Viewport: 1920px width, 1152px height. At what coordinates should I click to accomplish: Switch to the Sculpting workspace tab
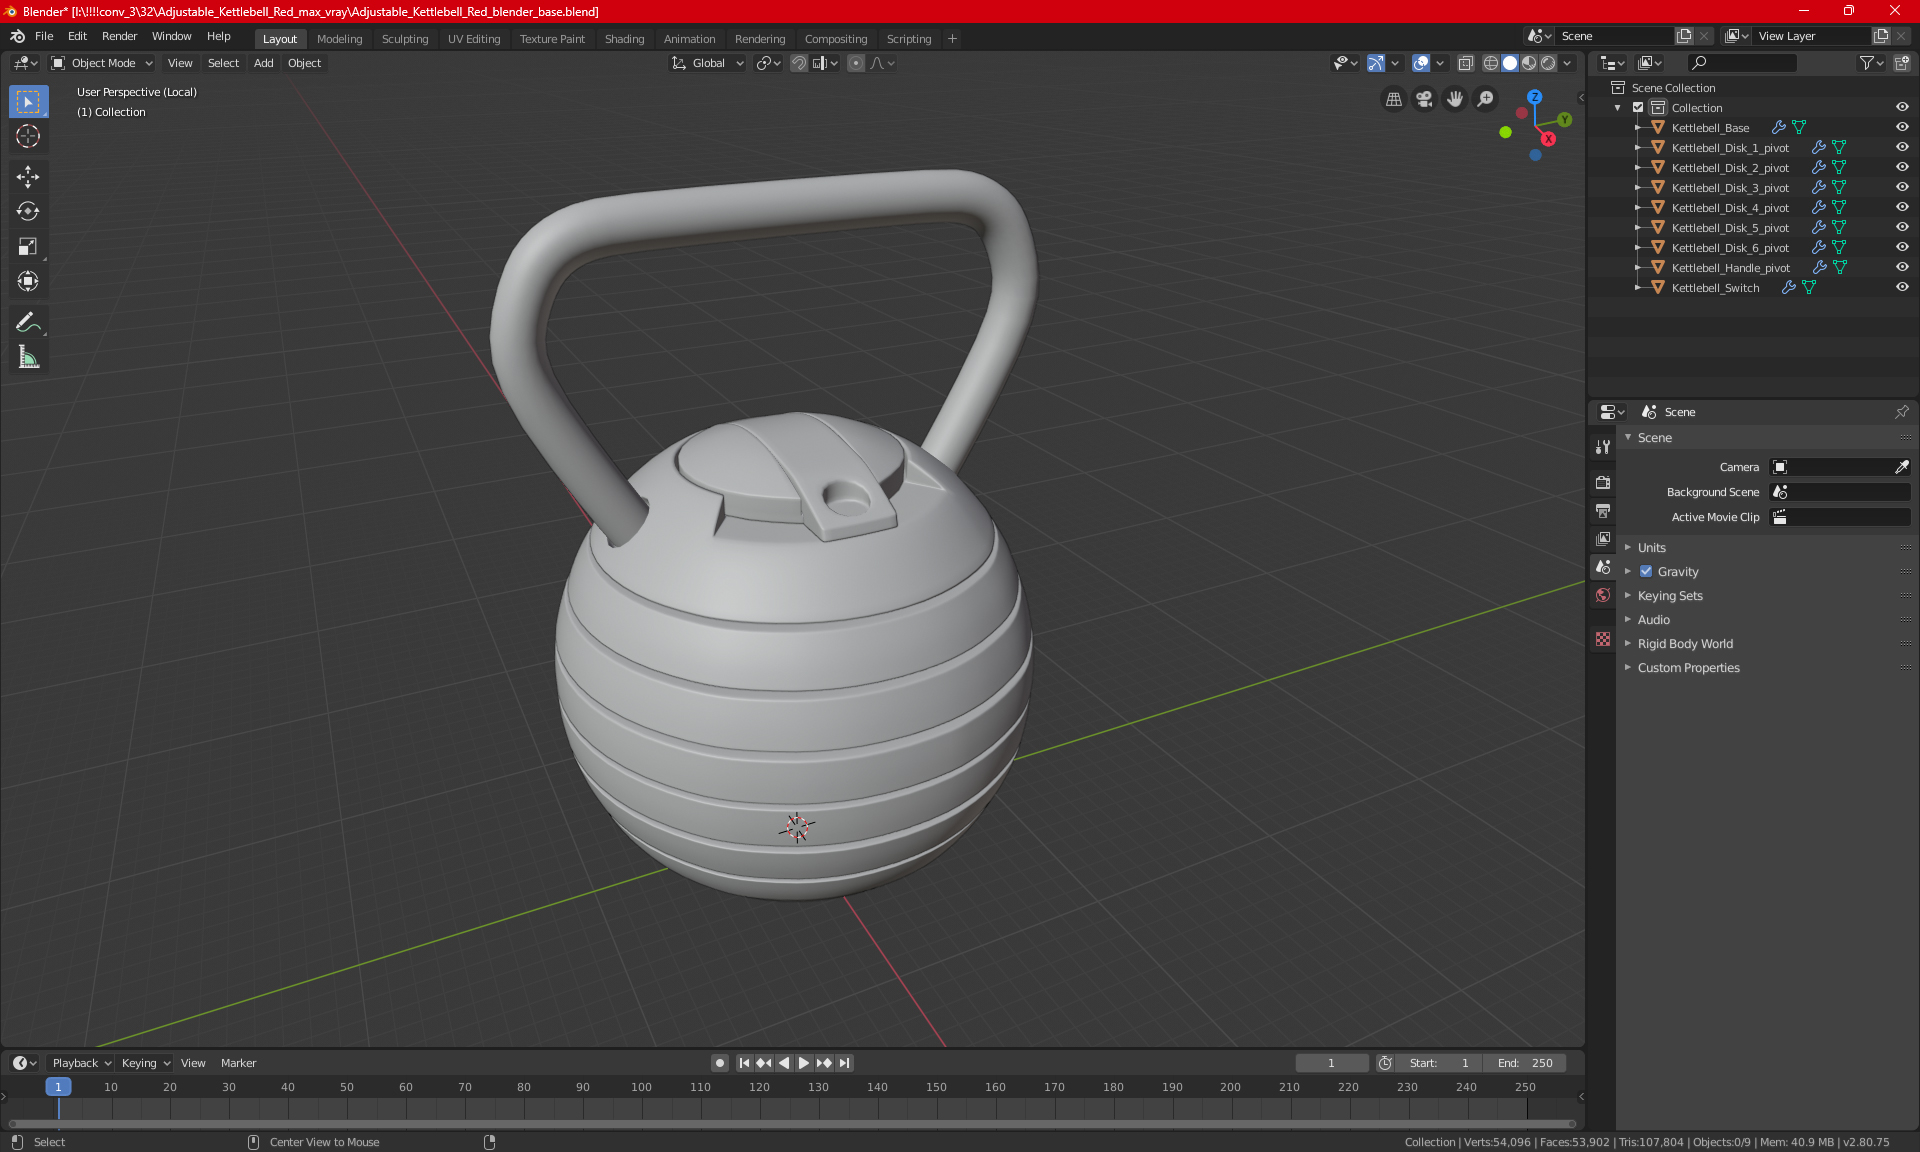[404, 39]
